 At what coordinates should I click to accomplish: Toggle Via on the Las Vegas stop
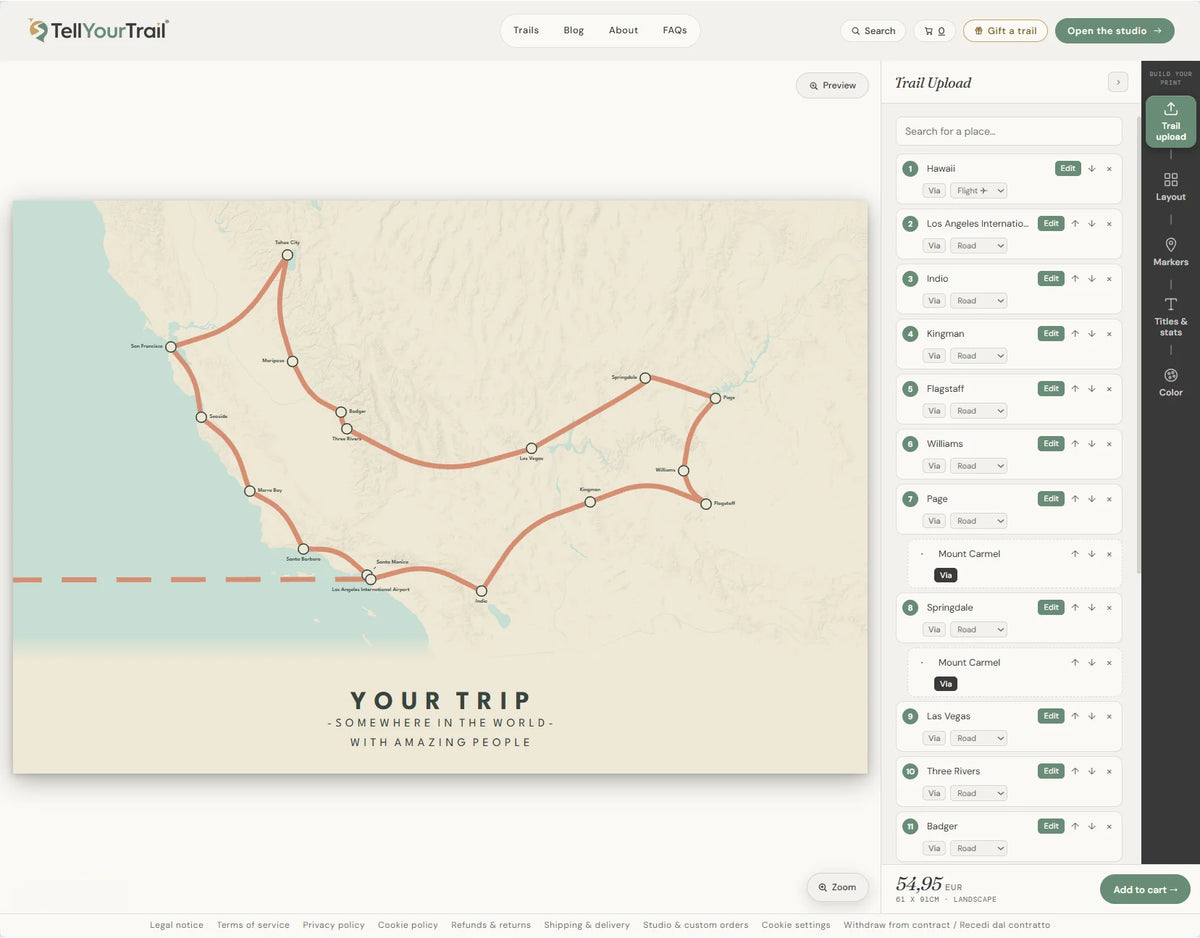934,738
